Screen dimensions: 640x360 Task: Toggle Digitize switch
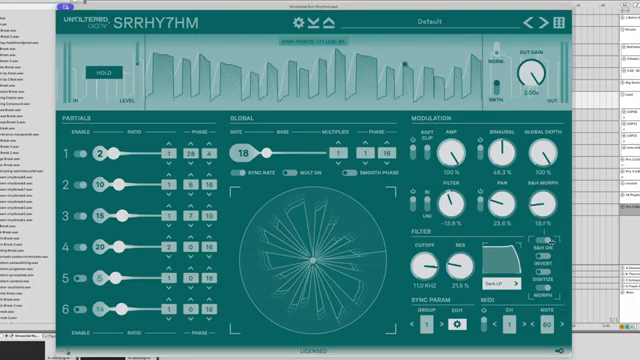point(543,272)
